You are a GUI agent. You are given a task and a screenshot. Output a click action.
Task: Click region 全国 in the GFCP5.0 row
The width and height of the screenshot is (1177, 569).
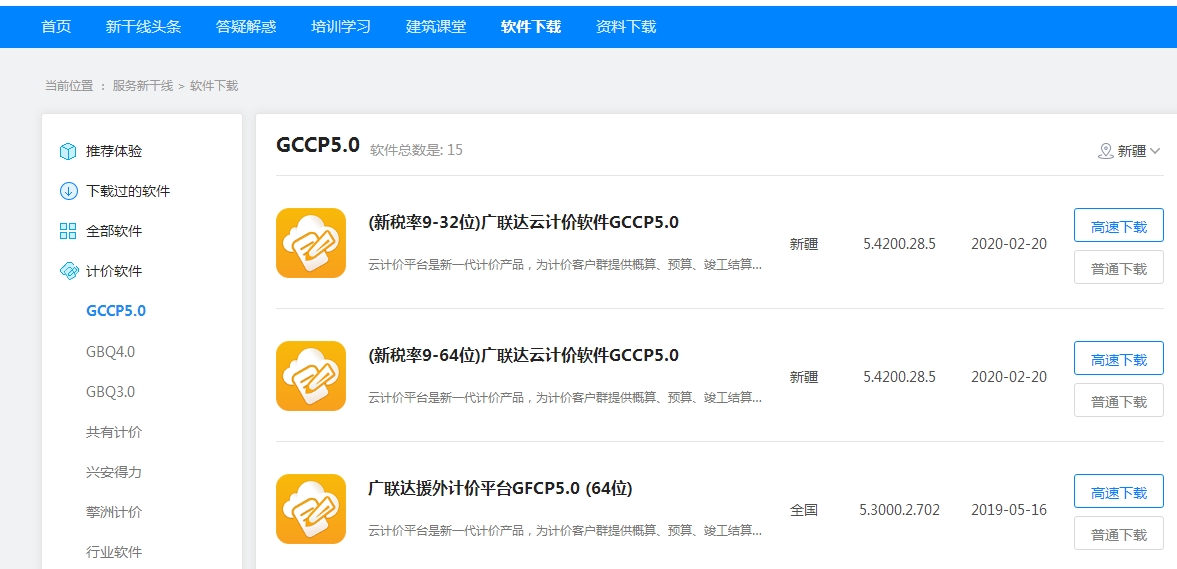pyautogui.click(x=803, y=510)
